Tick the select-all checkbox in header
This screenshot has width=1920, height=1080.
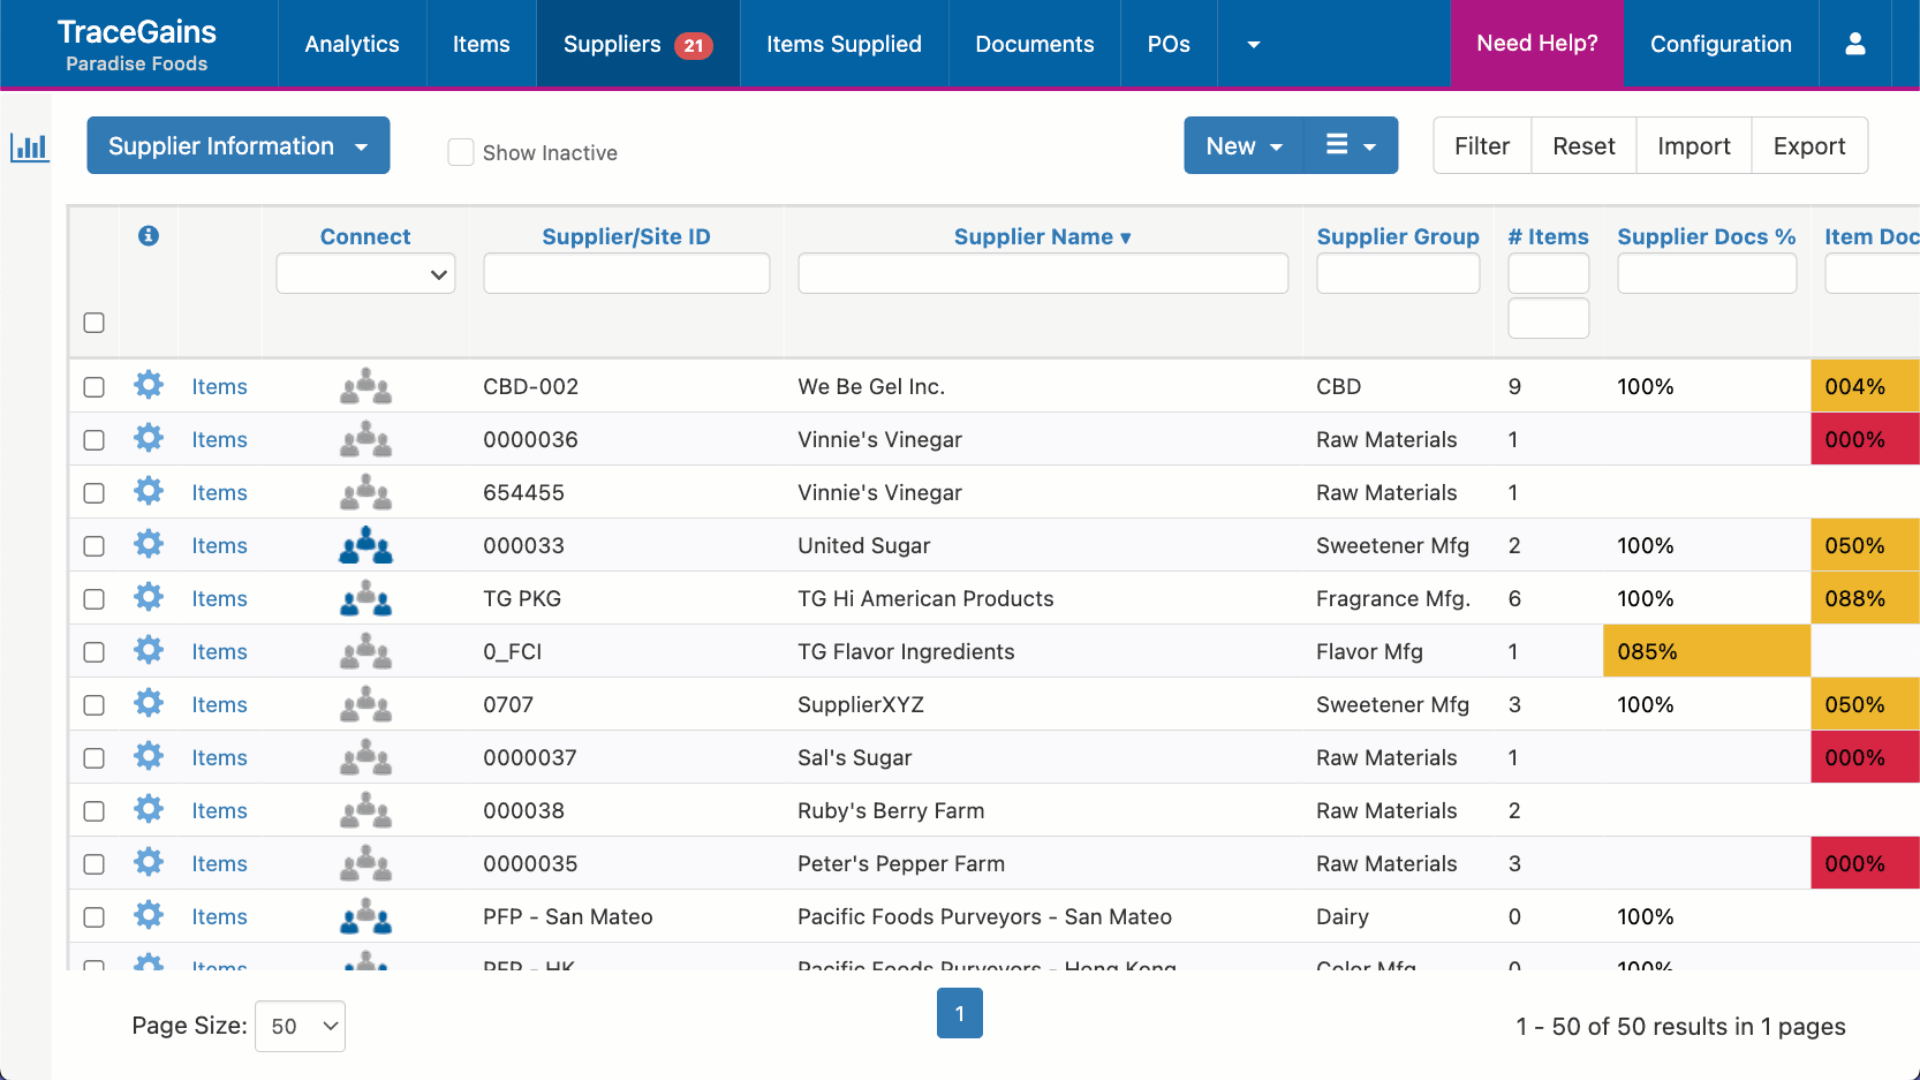coord(94,323)
